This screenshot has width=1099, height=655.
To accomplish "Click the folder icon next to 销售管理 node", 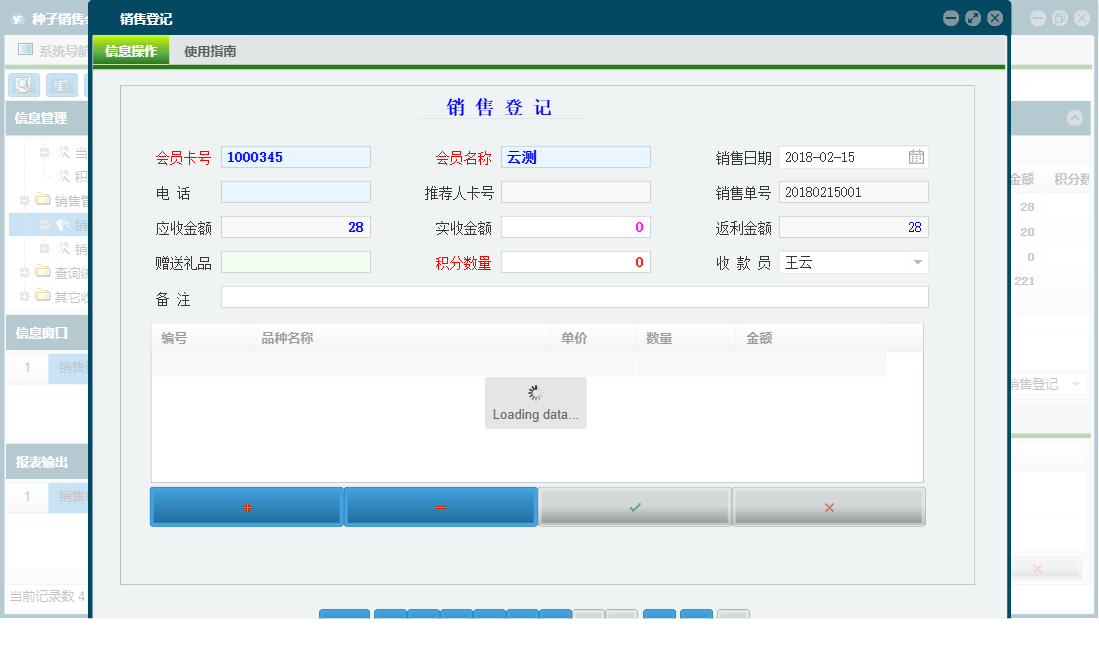I will [x=41, y=198].
